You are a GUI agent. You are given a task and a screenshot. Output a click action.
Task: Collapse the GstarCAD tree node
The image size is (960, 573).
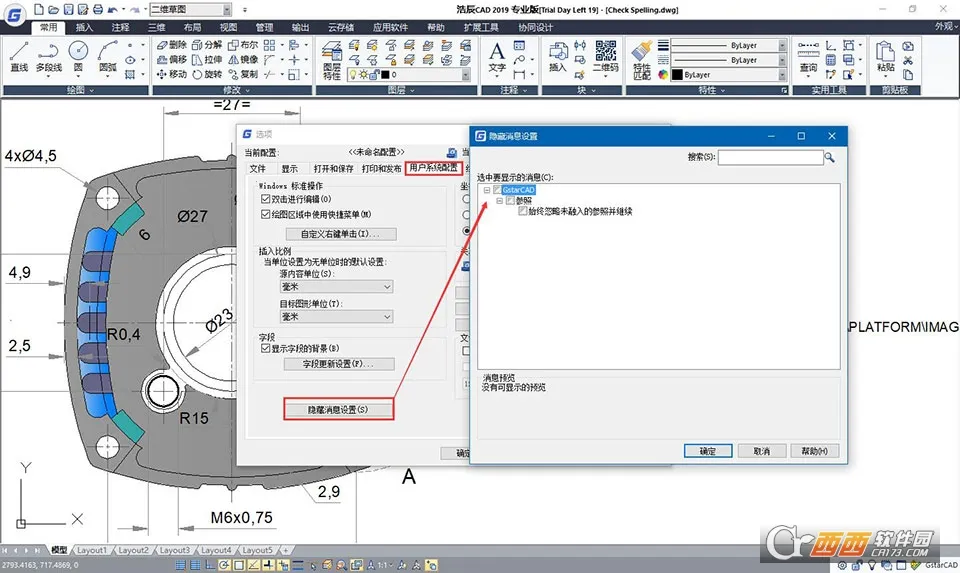[x=486, y=189]
